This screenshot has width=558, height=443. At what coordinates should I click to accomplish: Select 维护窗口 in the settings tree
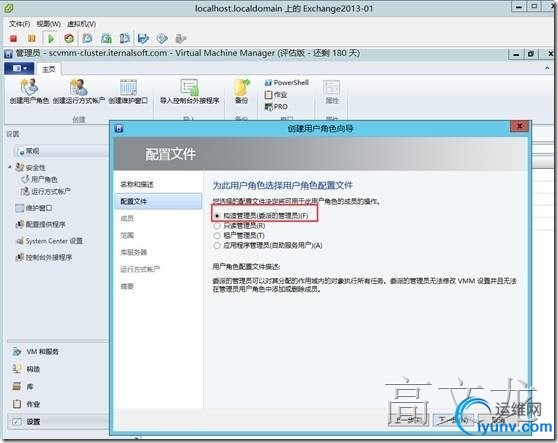point(34,208)
